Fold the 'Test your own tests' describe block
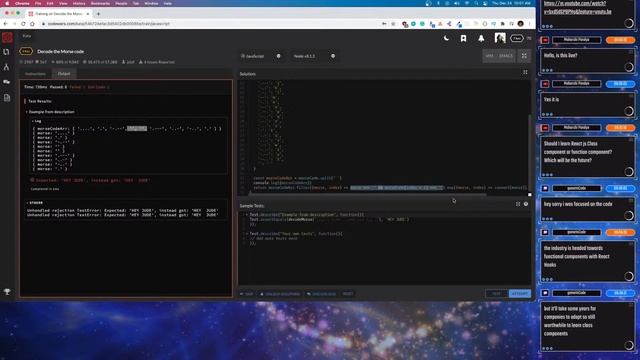Image resolution: width=640 pixels, height=360 pixels. click(247, 234)
